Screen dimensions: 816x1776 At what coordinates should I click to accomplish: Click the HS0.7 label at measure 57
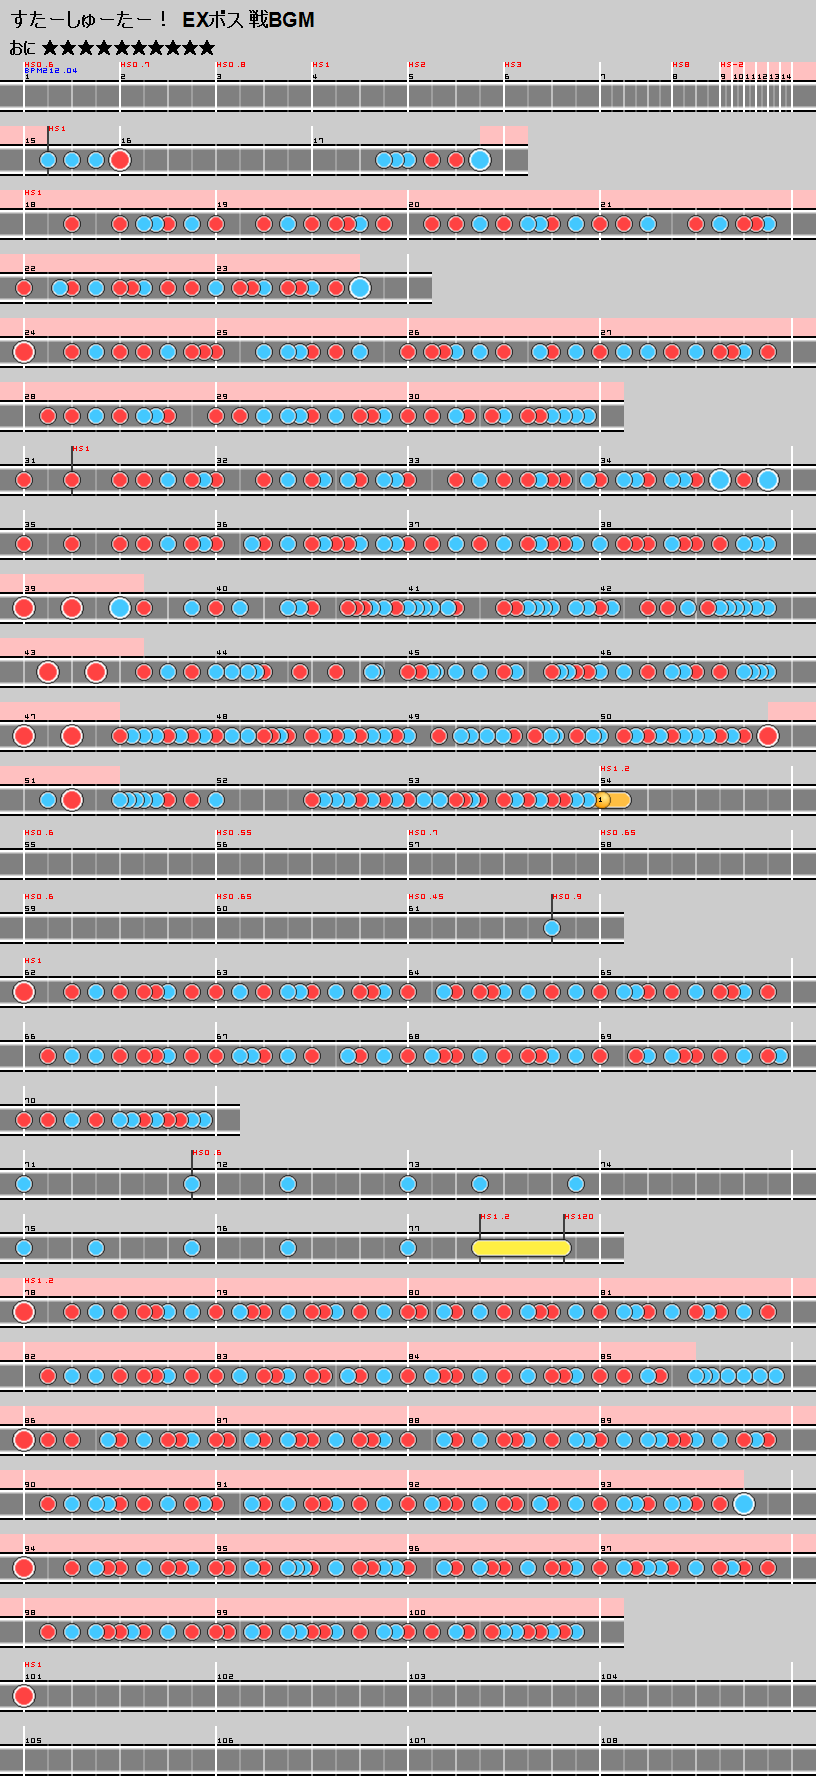[x=423, y=832]
